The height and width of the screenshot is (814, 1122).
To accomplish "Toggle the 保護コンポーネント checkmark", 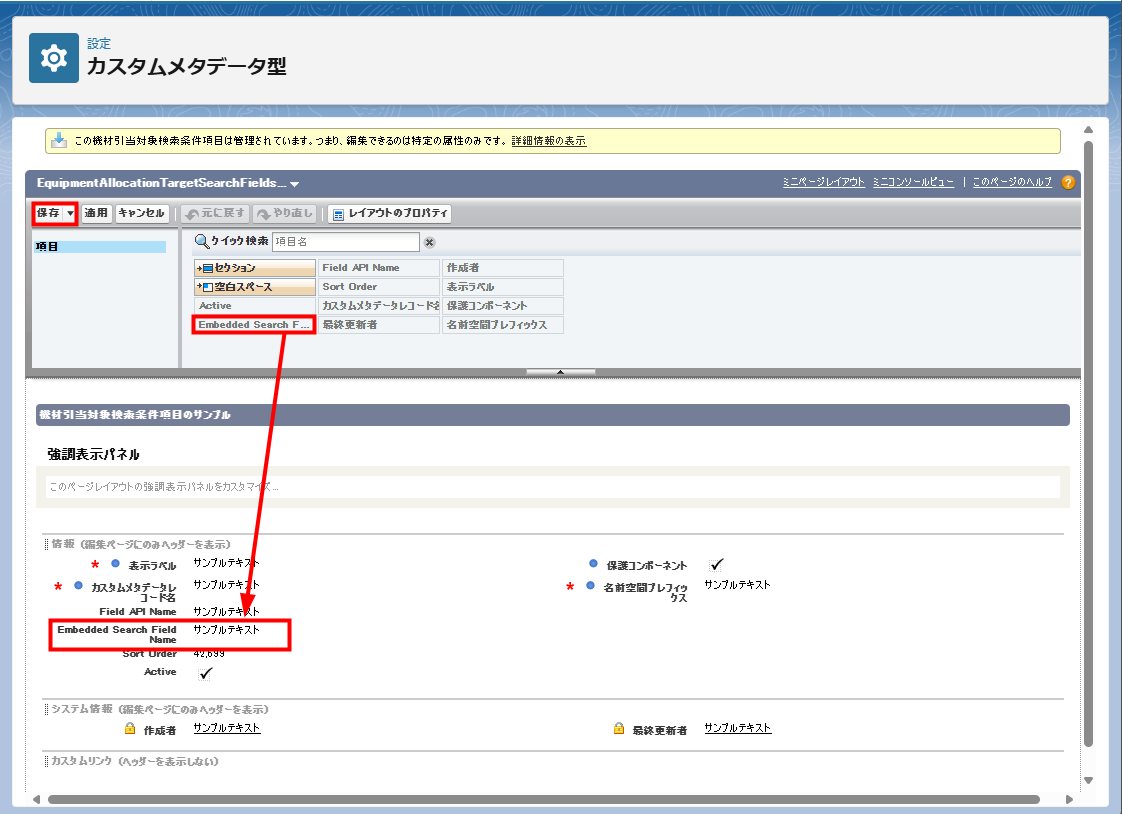I will point(716,565).
